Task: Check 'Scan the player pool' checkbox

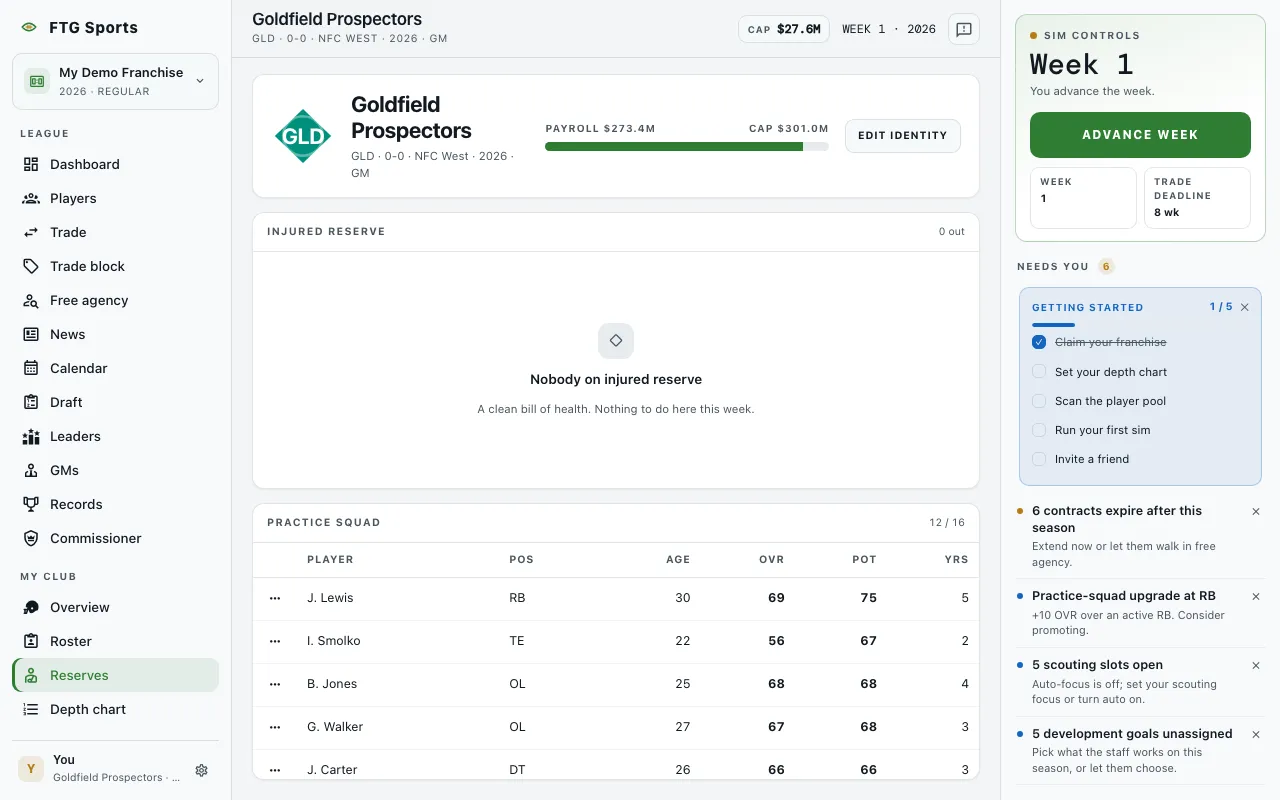Action: [1039, 401]
